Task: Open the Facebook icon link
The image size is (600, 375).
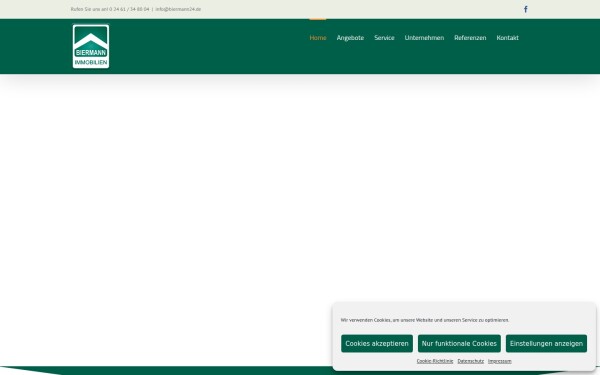Action: click(526, 9)
